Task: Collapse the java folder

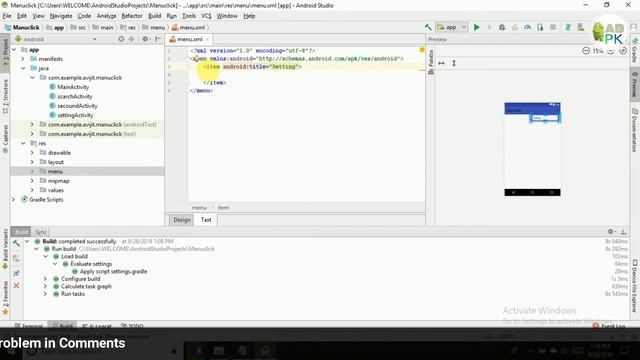Action: [x=23, y=68]
